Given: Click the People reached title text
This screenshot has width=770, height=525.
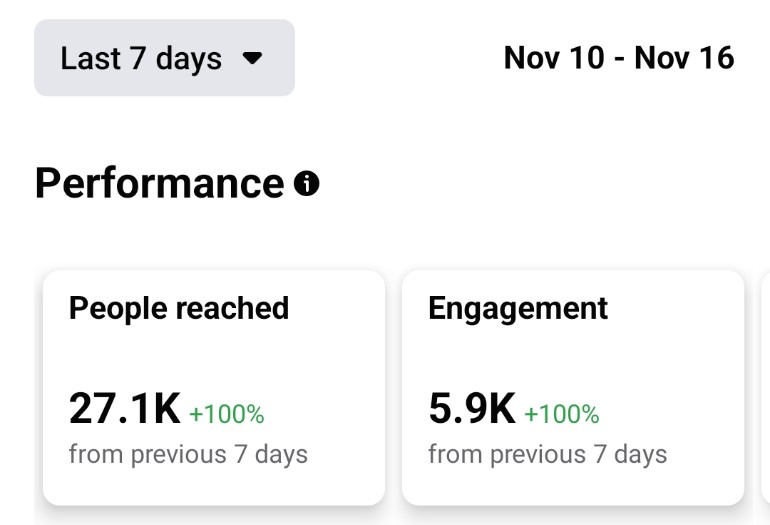Looking at the screenshot, I should [x=179, y=308].
